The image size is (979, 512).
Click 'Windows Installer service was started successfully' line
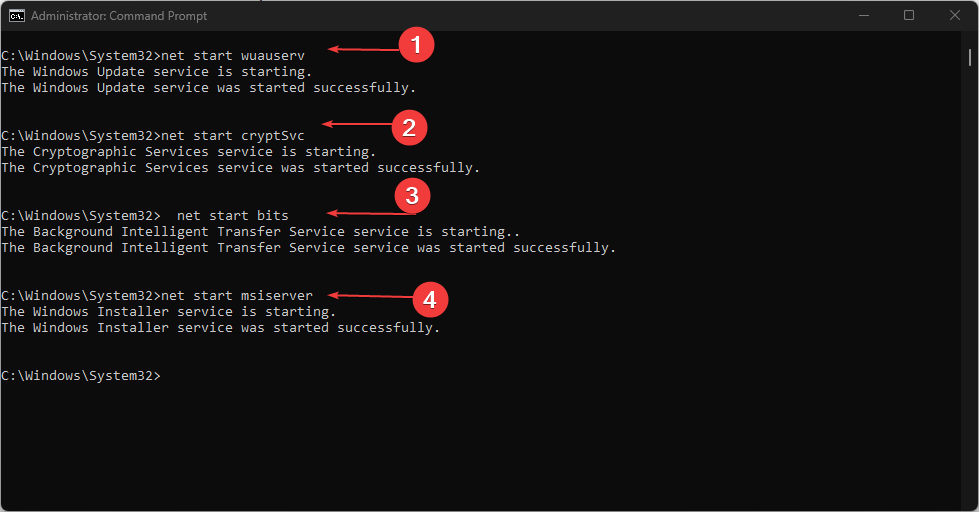click(x=220, y=327)
